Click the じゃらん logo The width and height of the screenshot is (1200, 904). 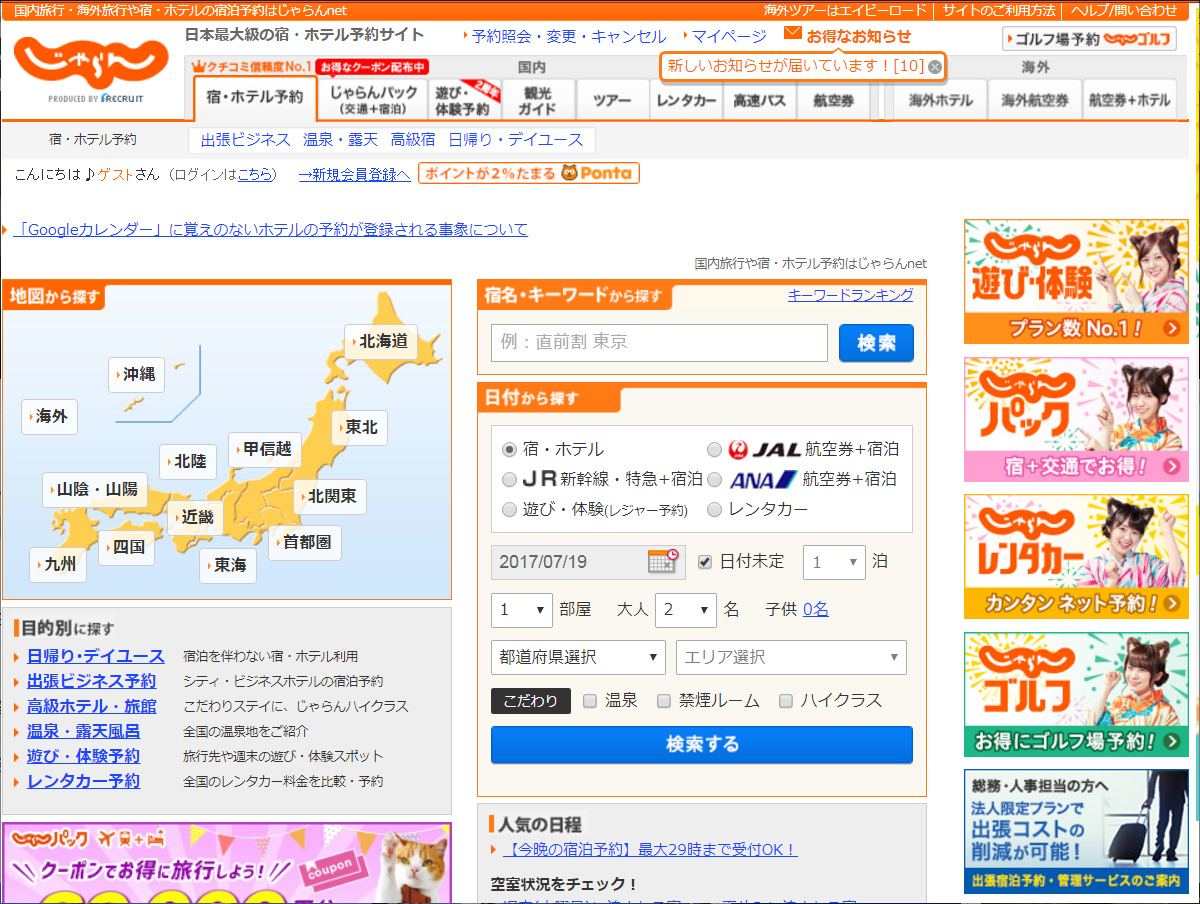(91, 64)
